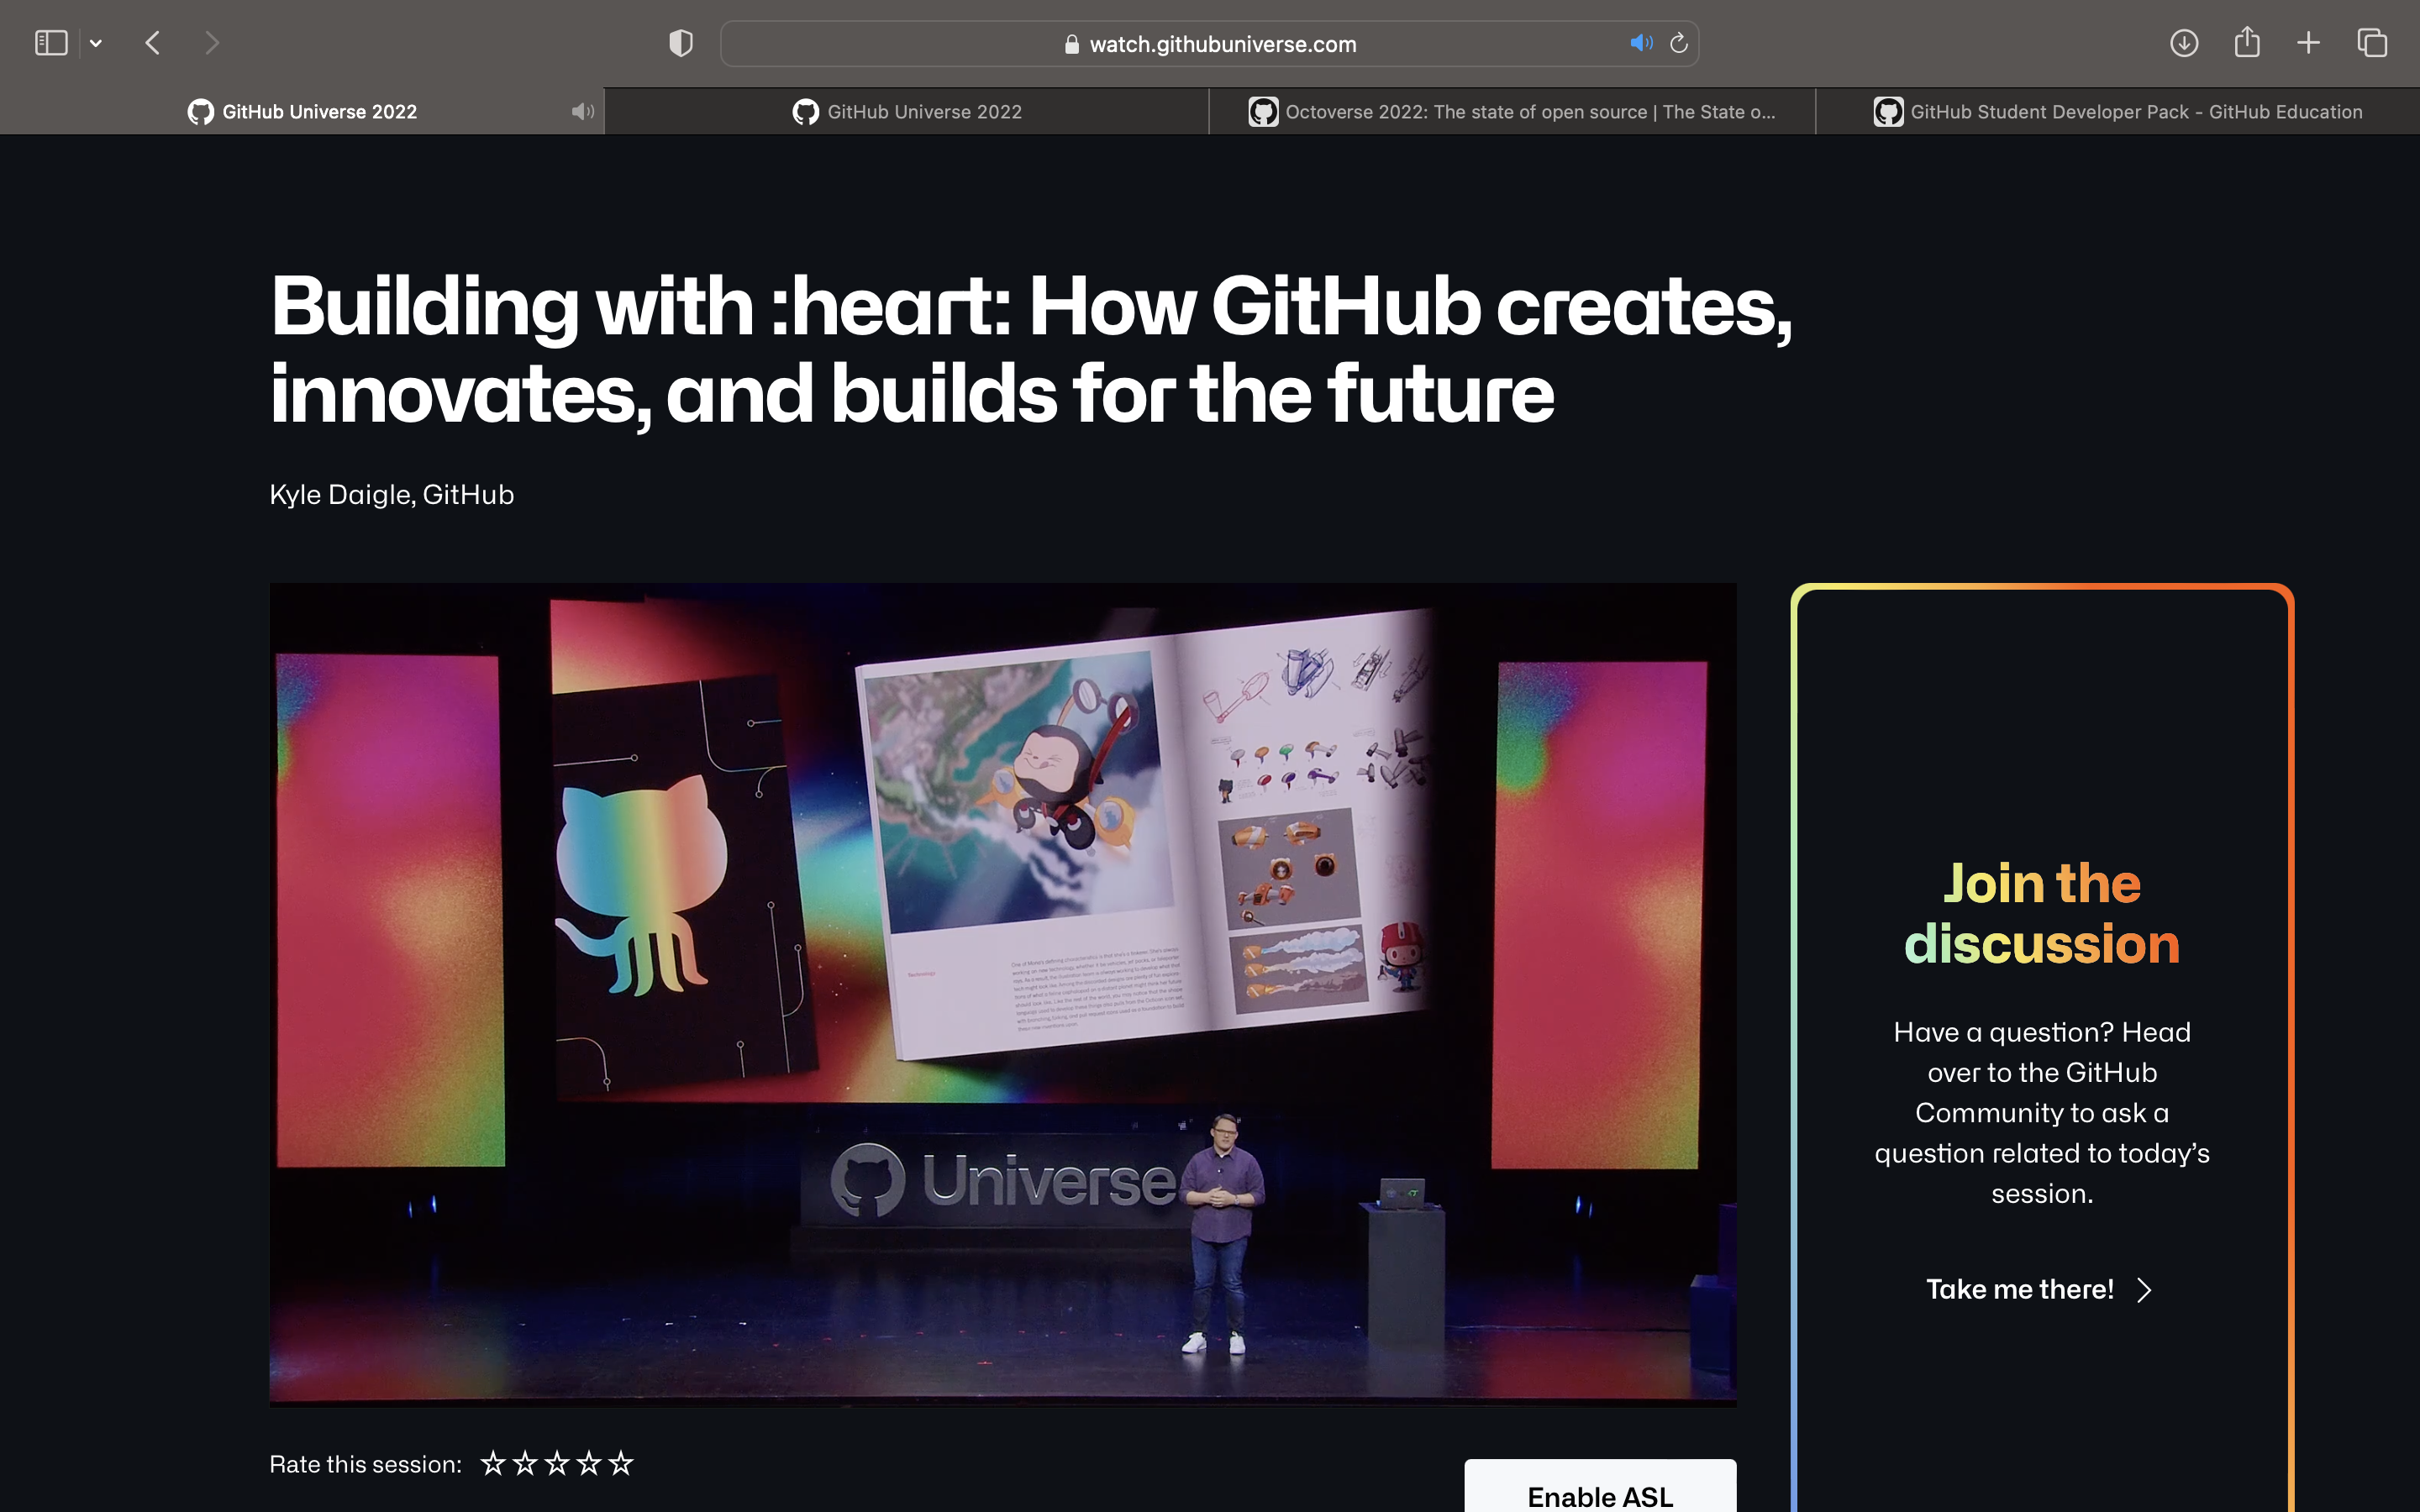This screenshot has width=2420, height=1512.
Task: Open the GitHub Student Developer Pack tab
Action: (2117, 112)
